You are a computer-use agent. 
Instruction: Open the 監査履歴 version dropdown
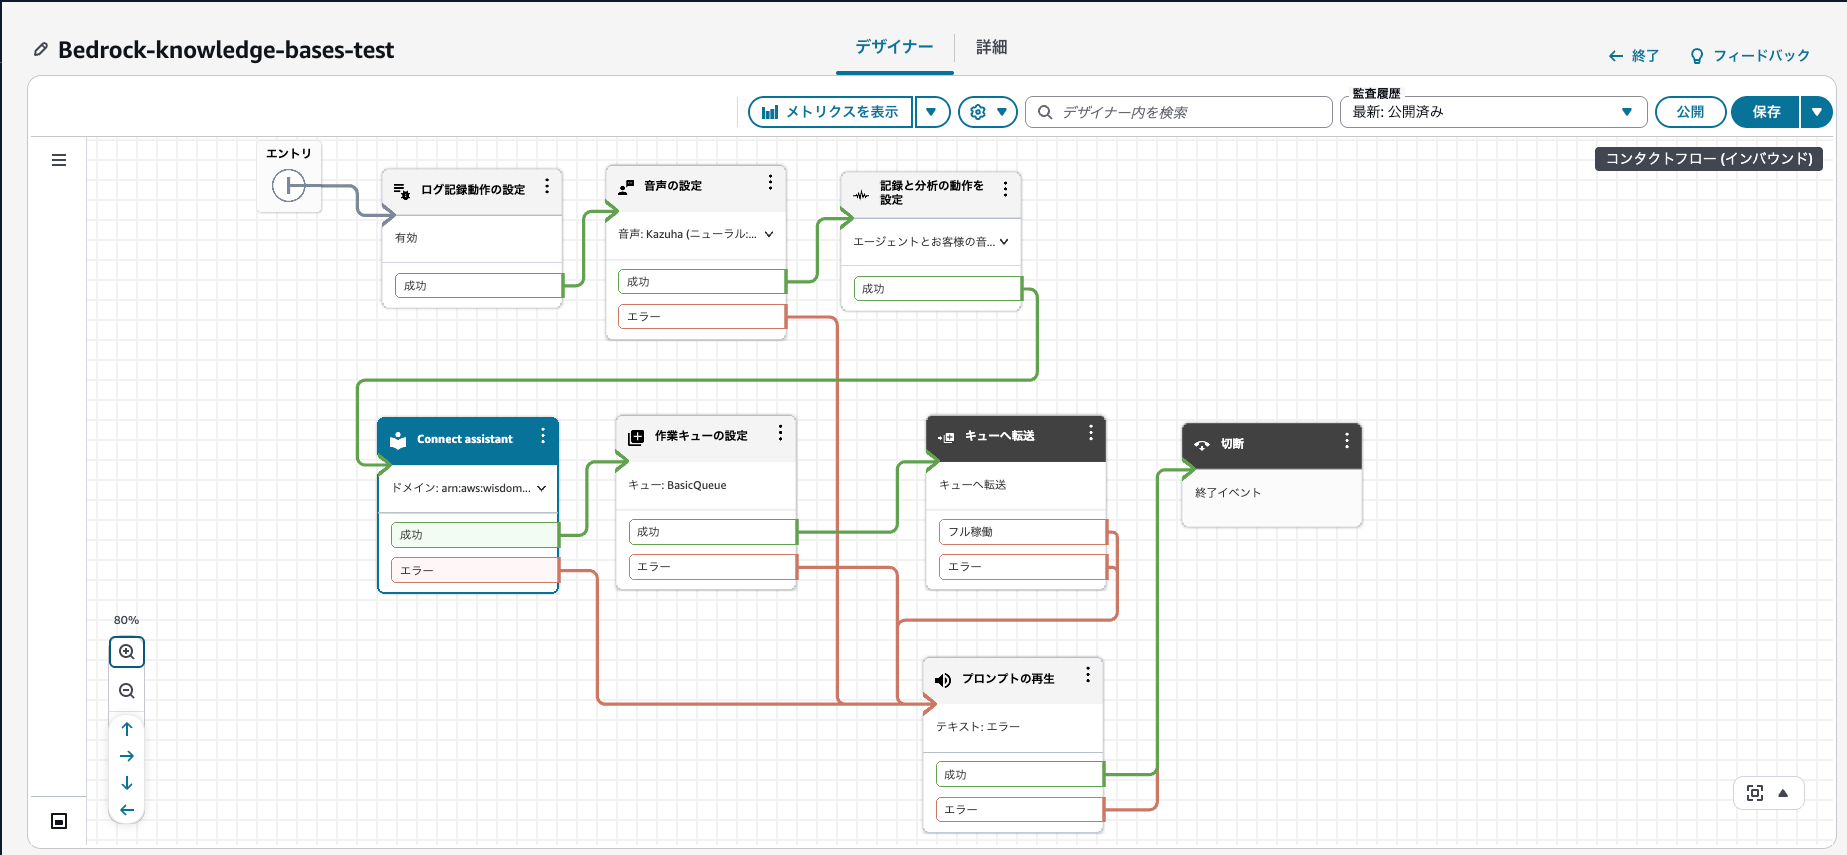point(1492,112)
